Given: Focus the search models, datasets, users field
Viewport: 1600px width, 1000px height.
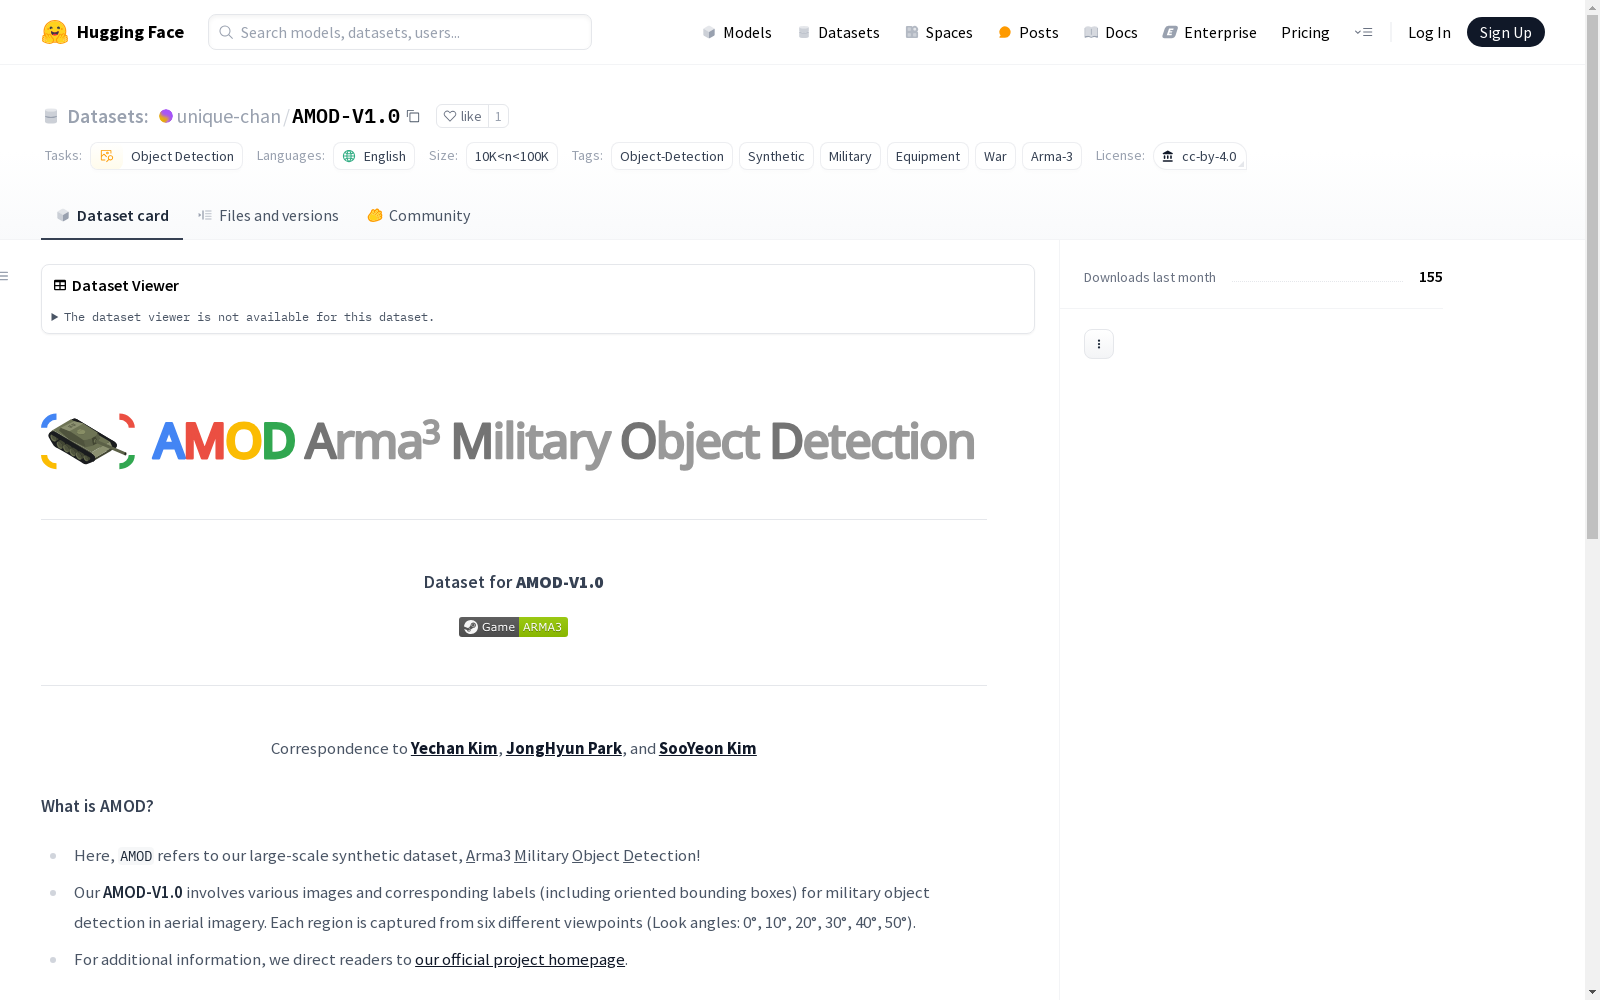Looking at the screenshot, I should point(400,32).
